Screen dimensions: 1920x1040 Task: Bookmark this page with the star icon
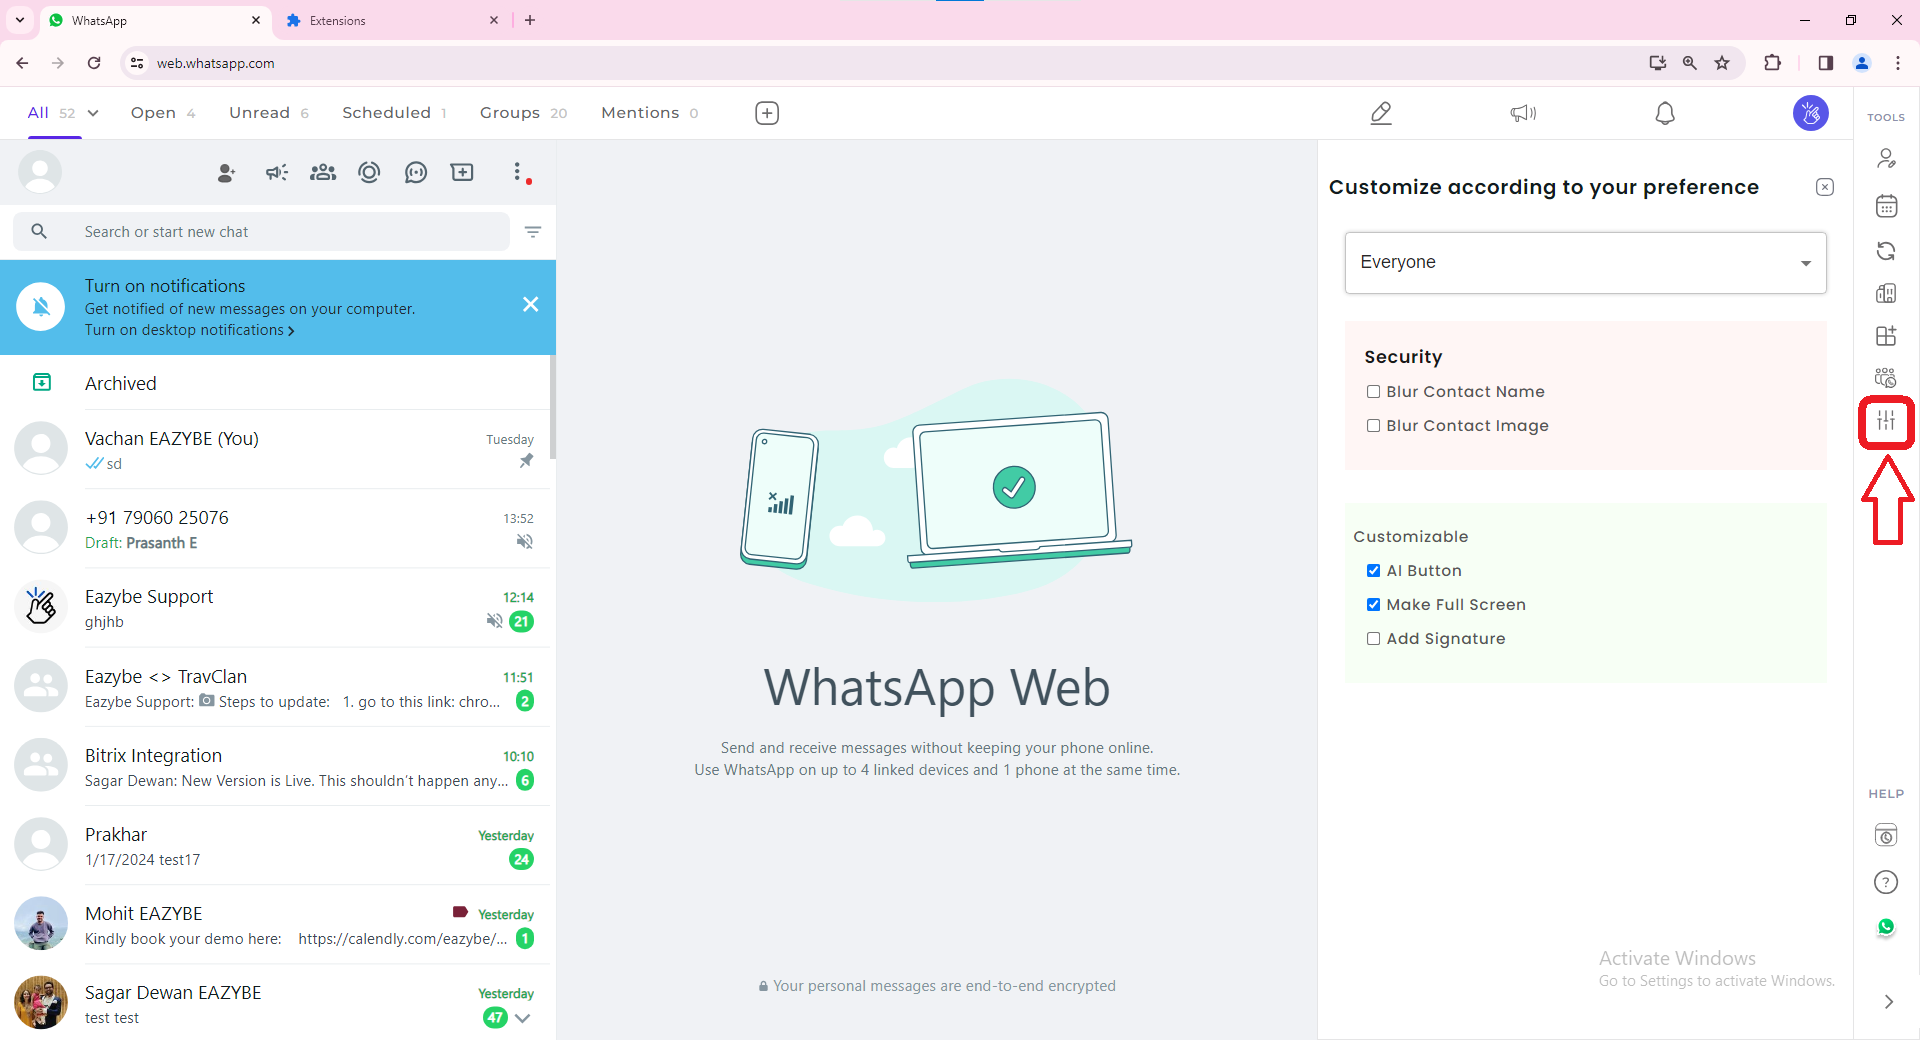click(x=1722, y=63)
